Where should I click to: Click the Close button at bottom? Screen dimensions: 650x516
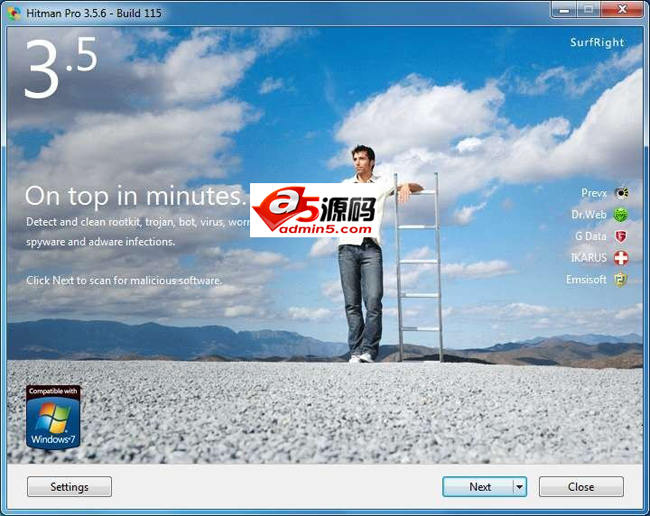pos(581,487)
